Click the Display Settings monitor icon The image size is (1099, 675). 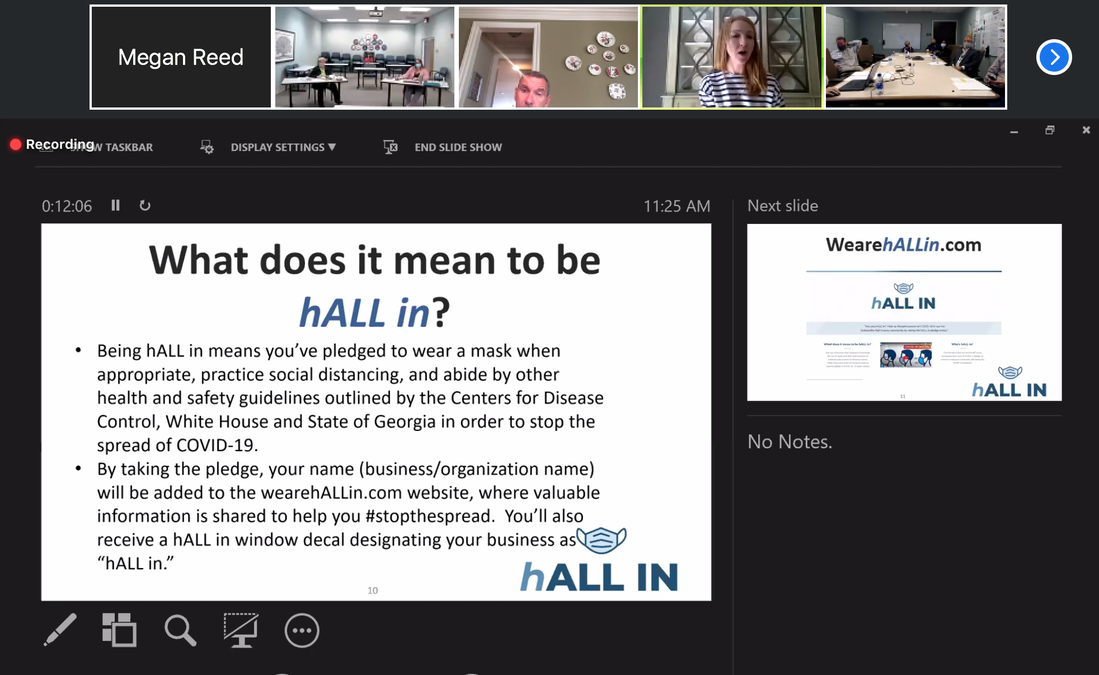(x=207, y=147)
